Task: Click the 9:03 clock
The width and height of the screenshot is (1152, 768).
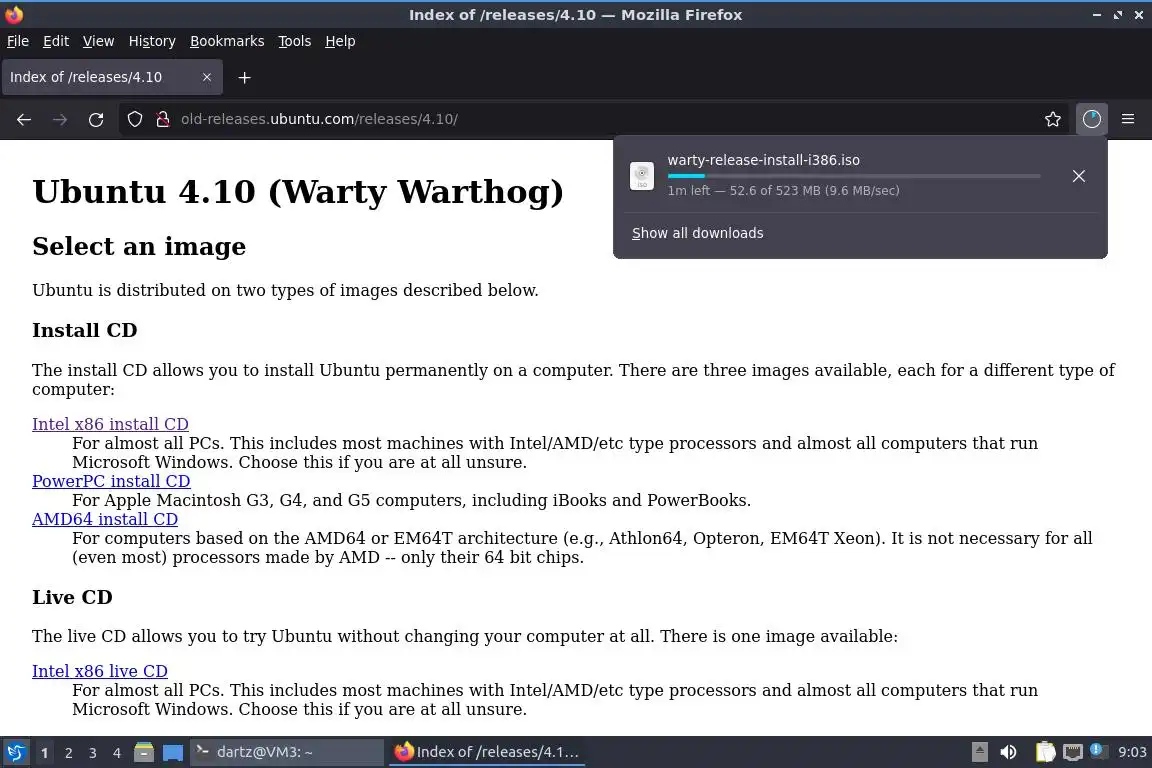Action: pyautogui.click(x=1131, y=753)
